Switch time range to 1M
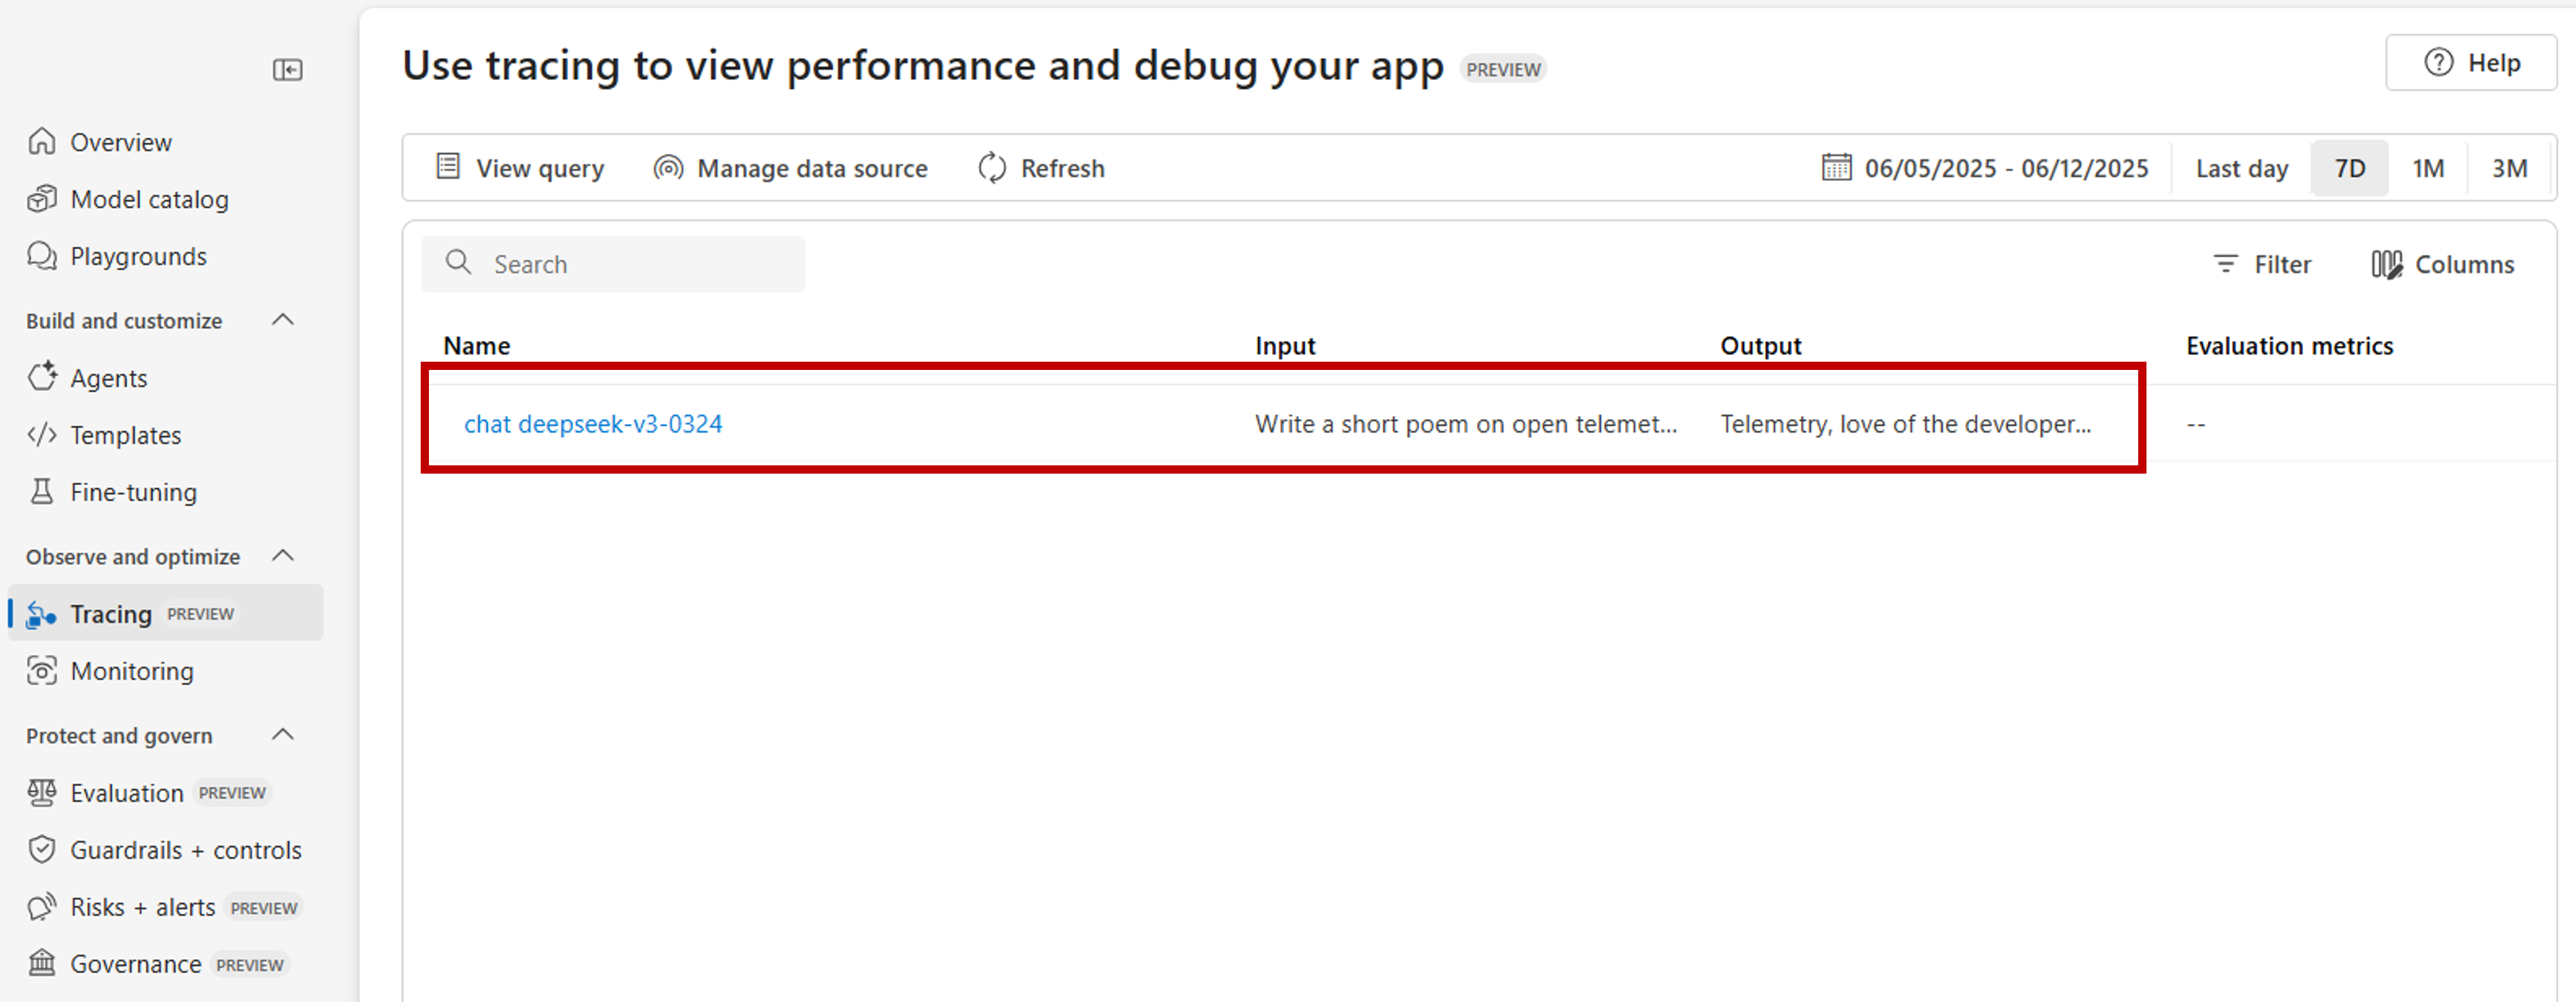This screenshot has width=2576, height=1002. (x=2427, y=168)
